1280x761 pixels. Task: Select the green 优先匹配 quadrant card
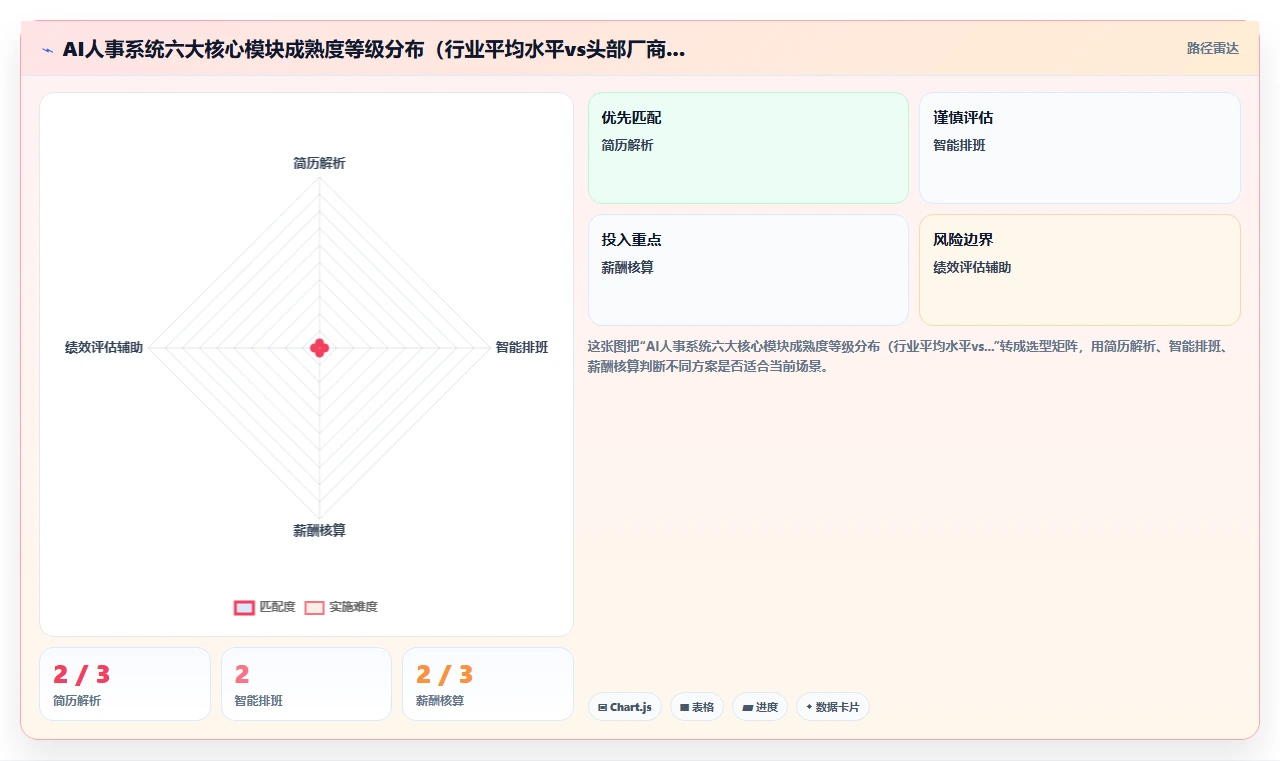(x=748, y=148)
